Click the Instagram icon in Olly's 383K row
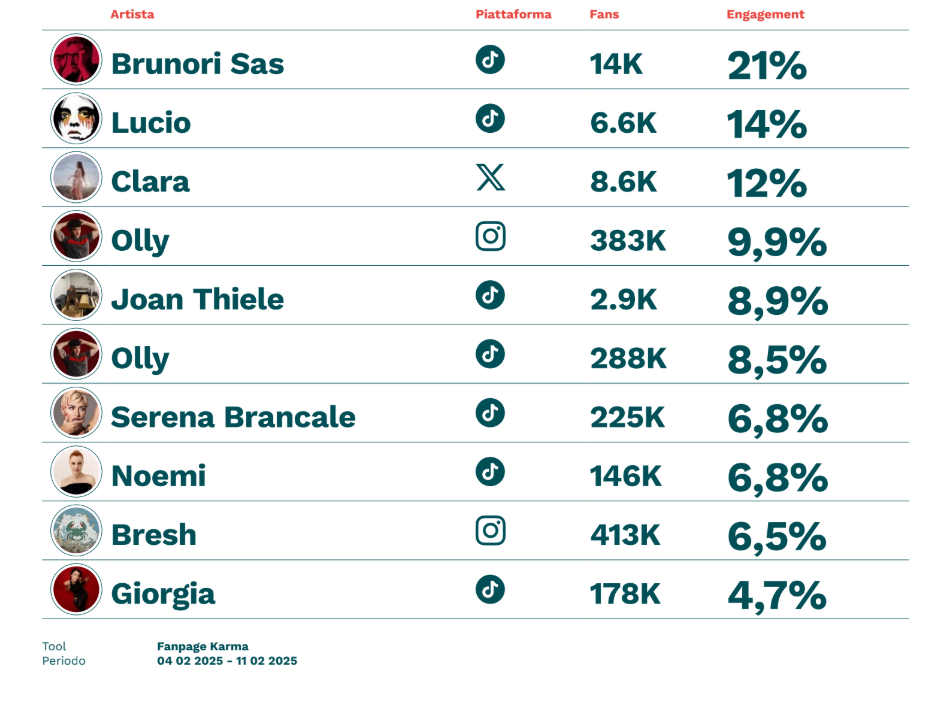The height and width of the screenshot is (706, 951). pyautogui.click(x=490, y=236)
